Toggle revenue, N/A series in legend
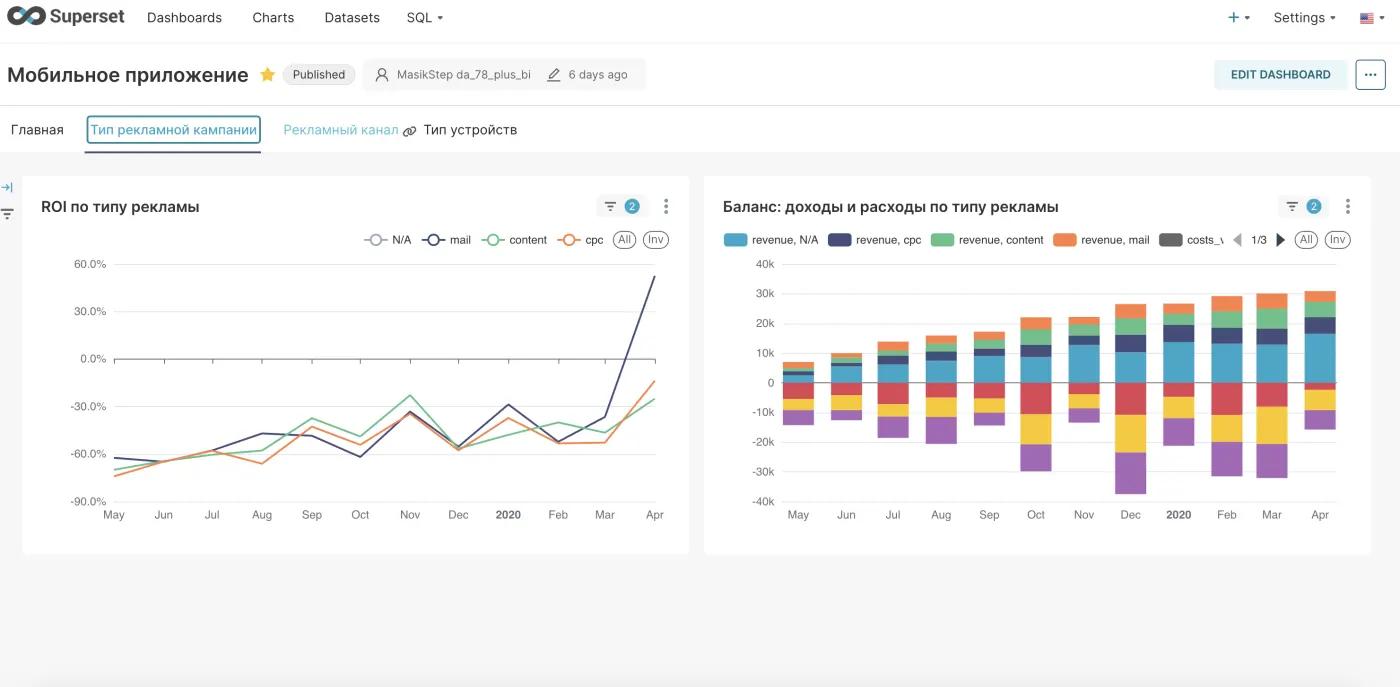Viewport: 1400px width, 687px height. coord(771,240)
